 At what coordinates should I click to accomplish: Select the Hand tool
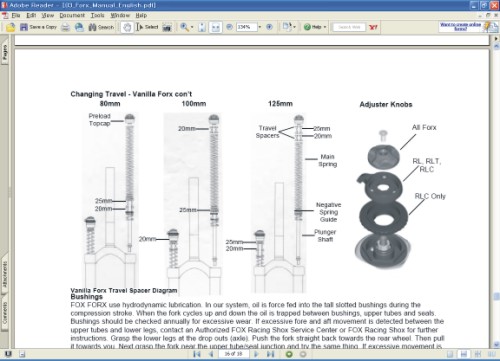point(127,27)
